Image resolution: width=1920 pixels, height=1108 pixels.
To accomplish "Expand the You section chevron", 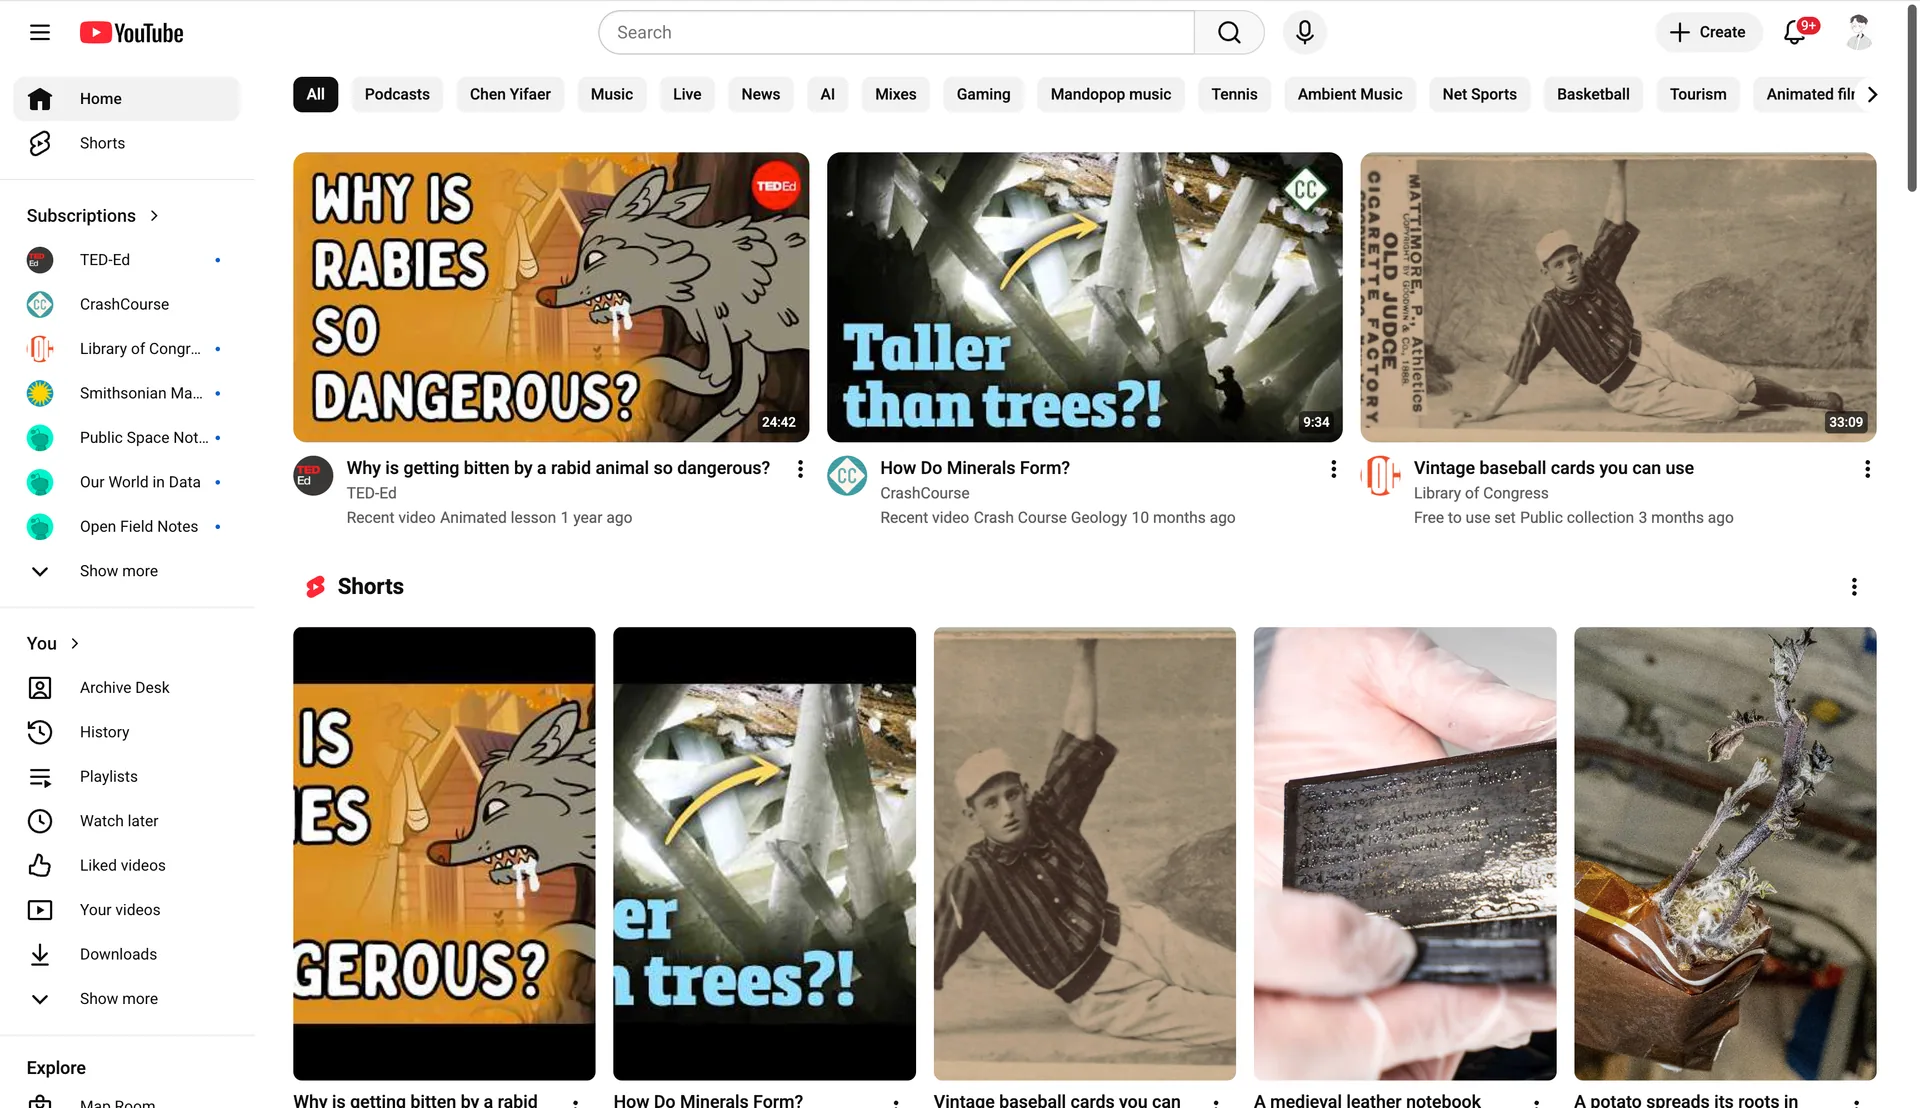I will pos(74,644).
